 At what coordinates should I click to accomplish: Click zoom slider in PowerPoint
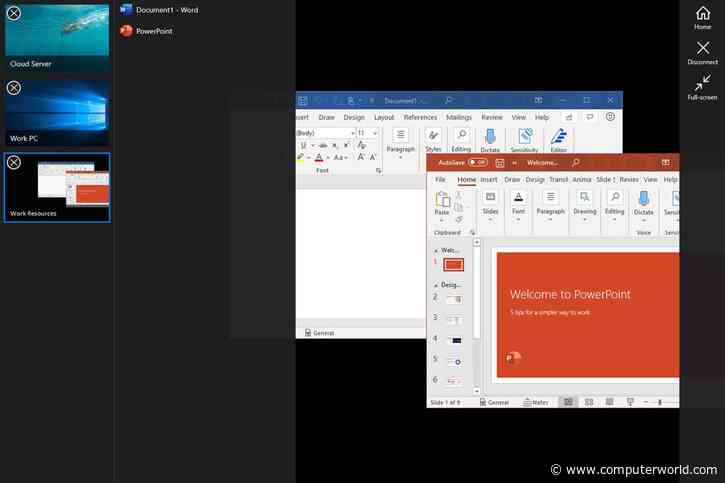660,403
